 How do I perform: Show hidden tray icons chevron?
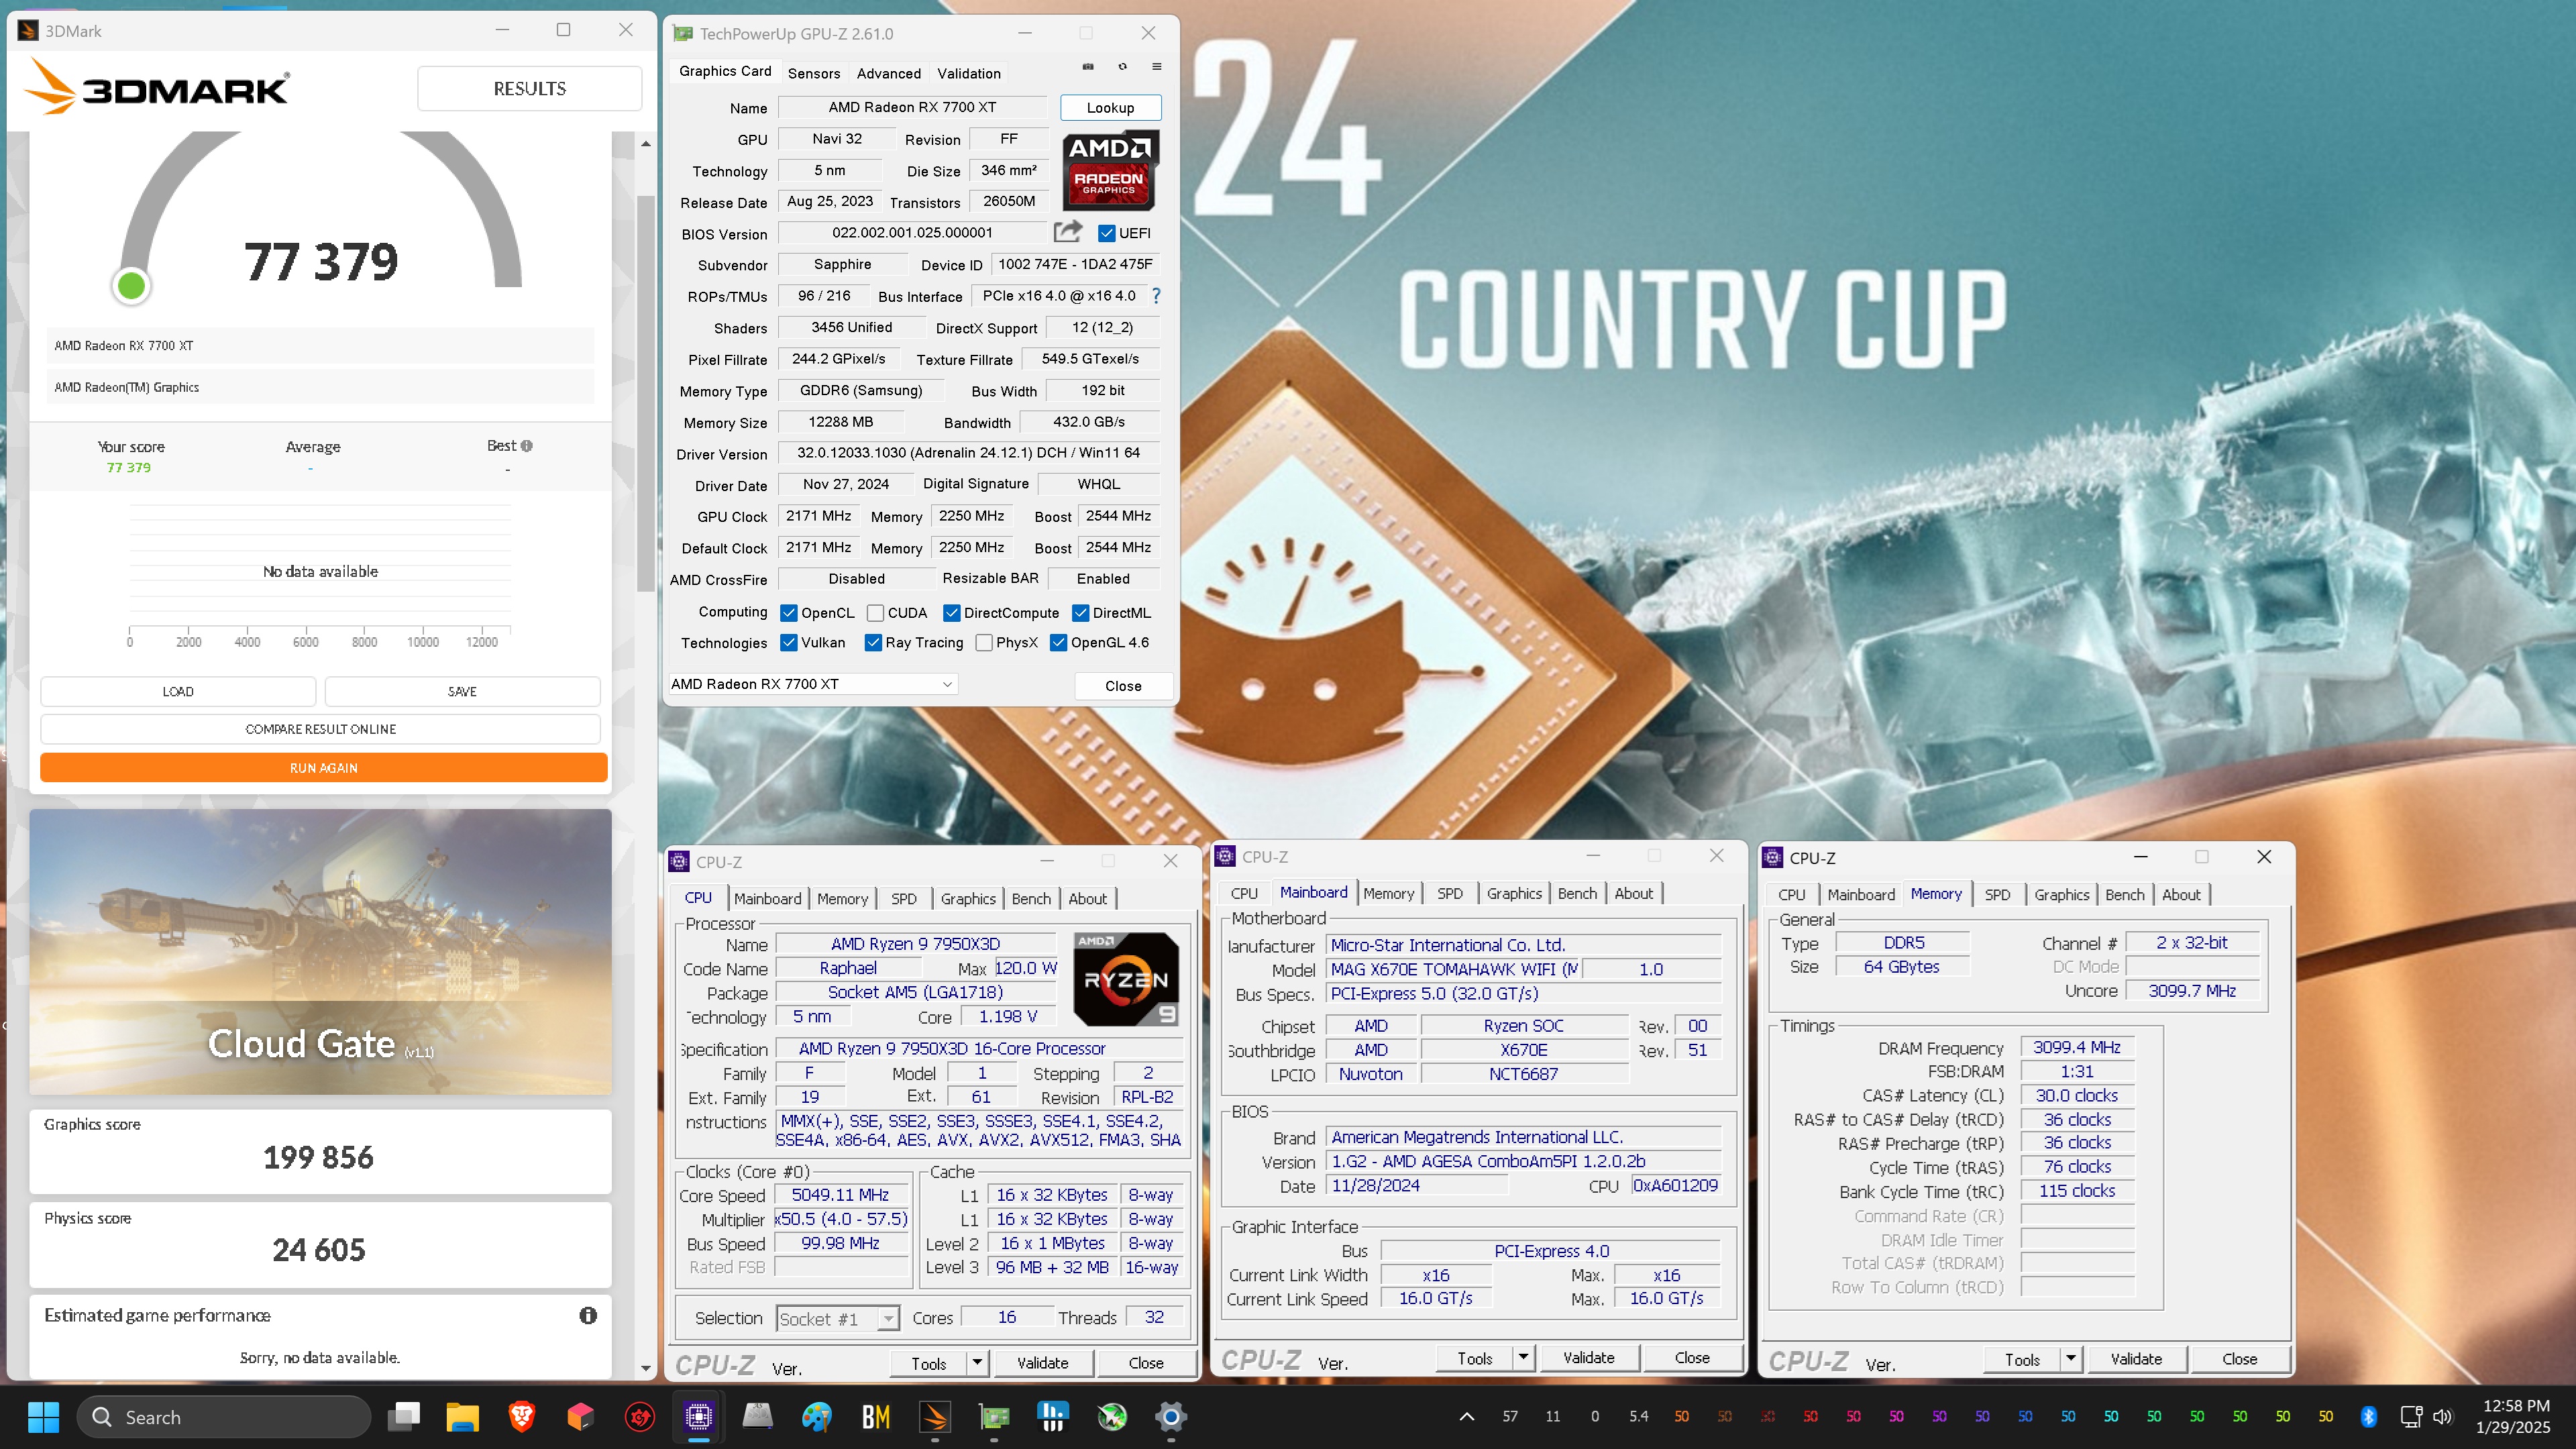[x=1467, y=1417]
